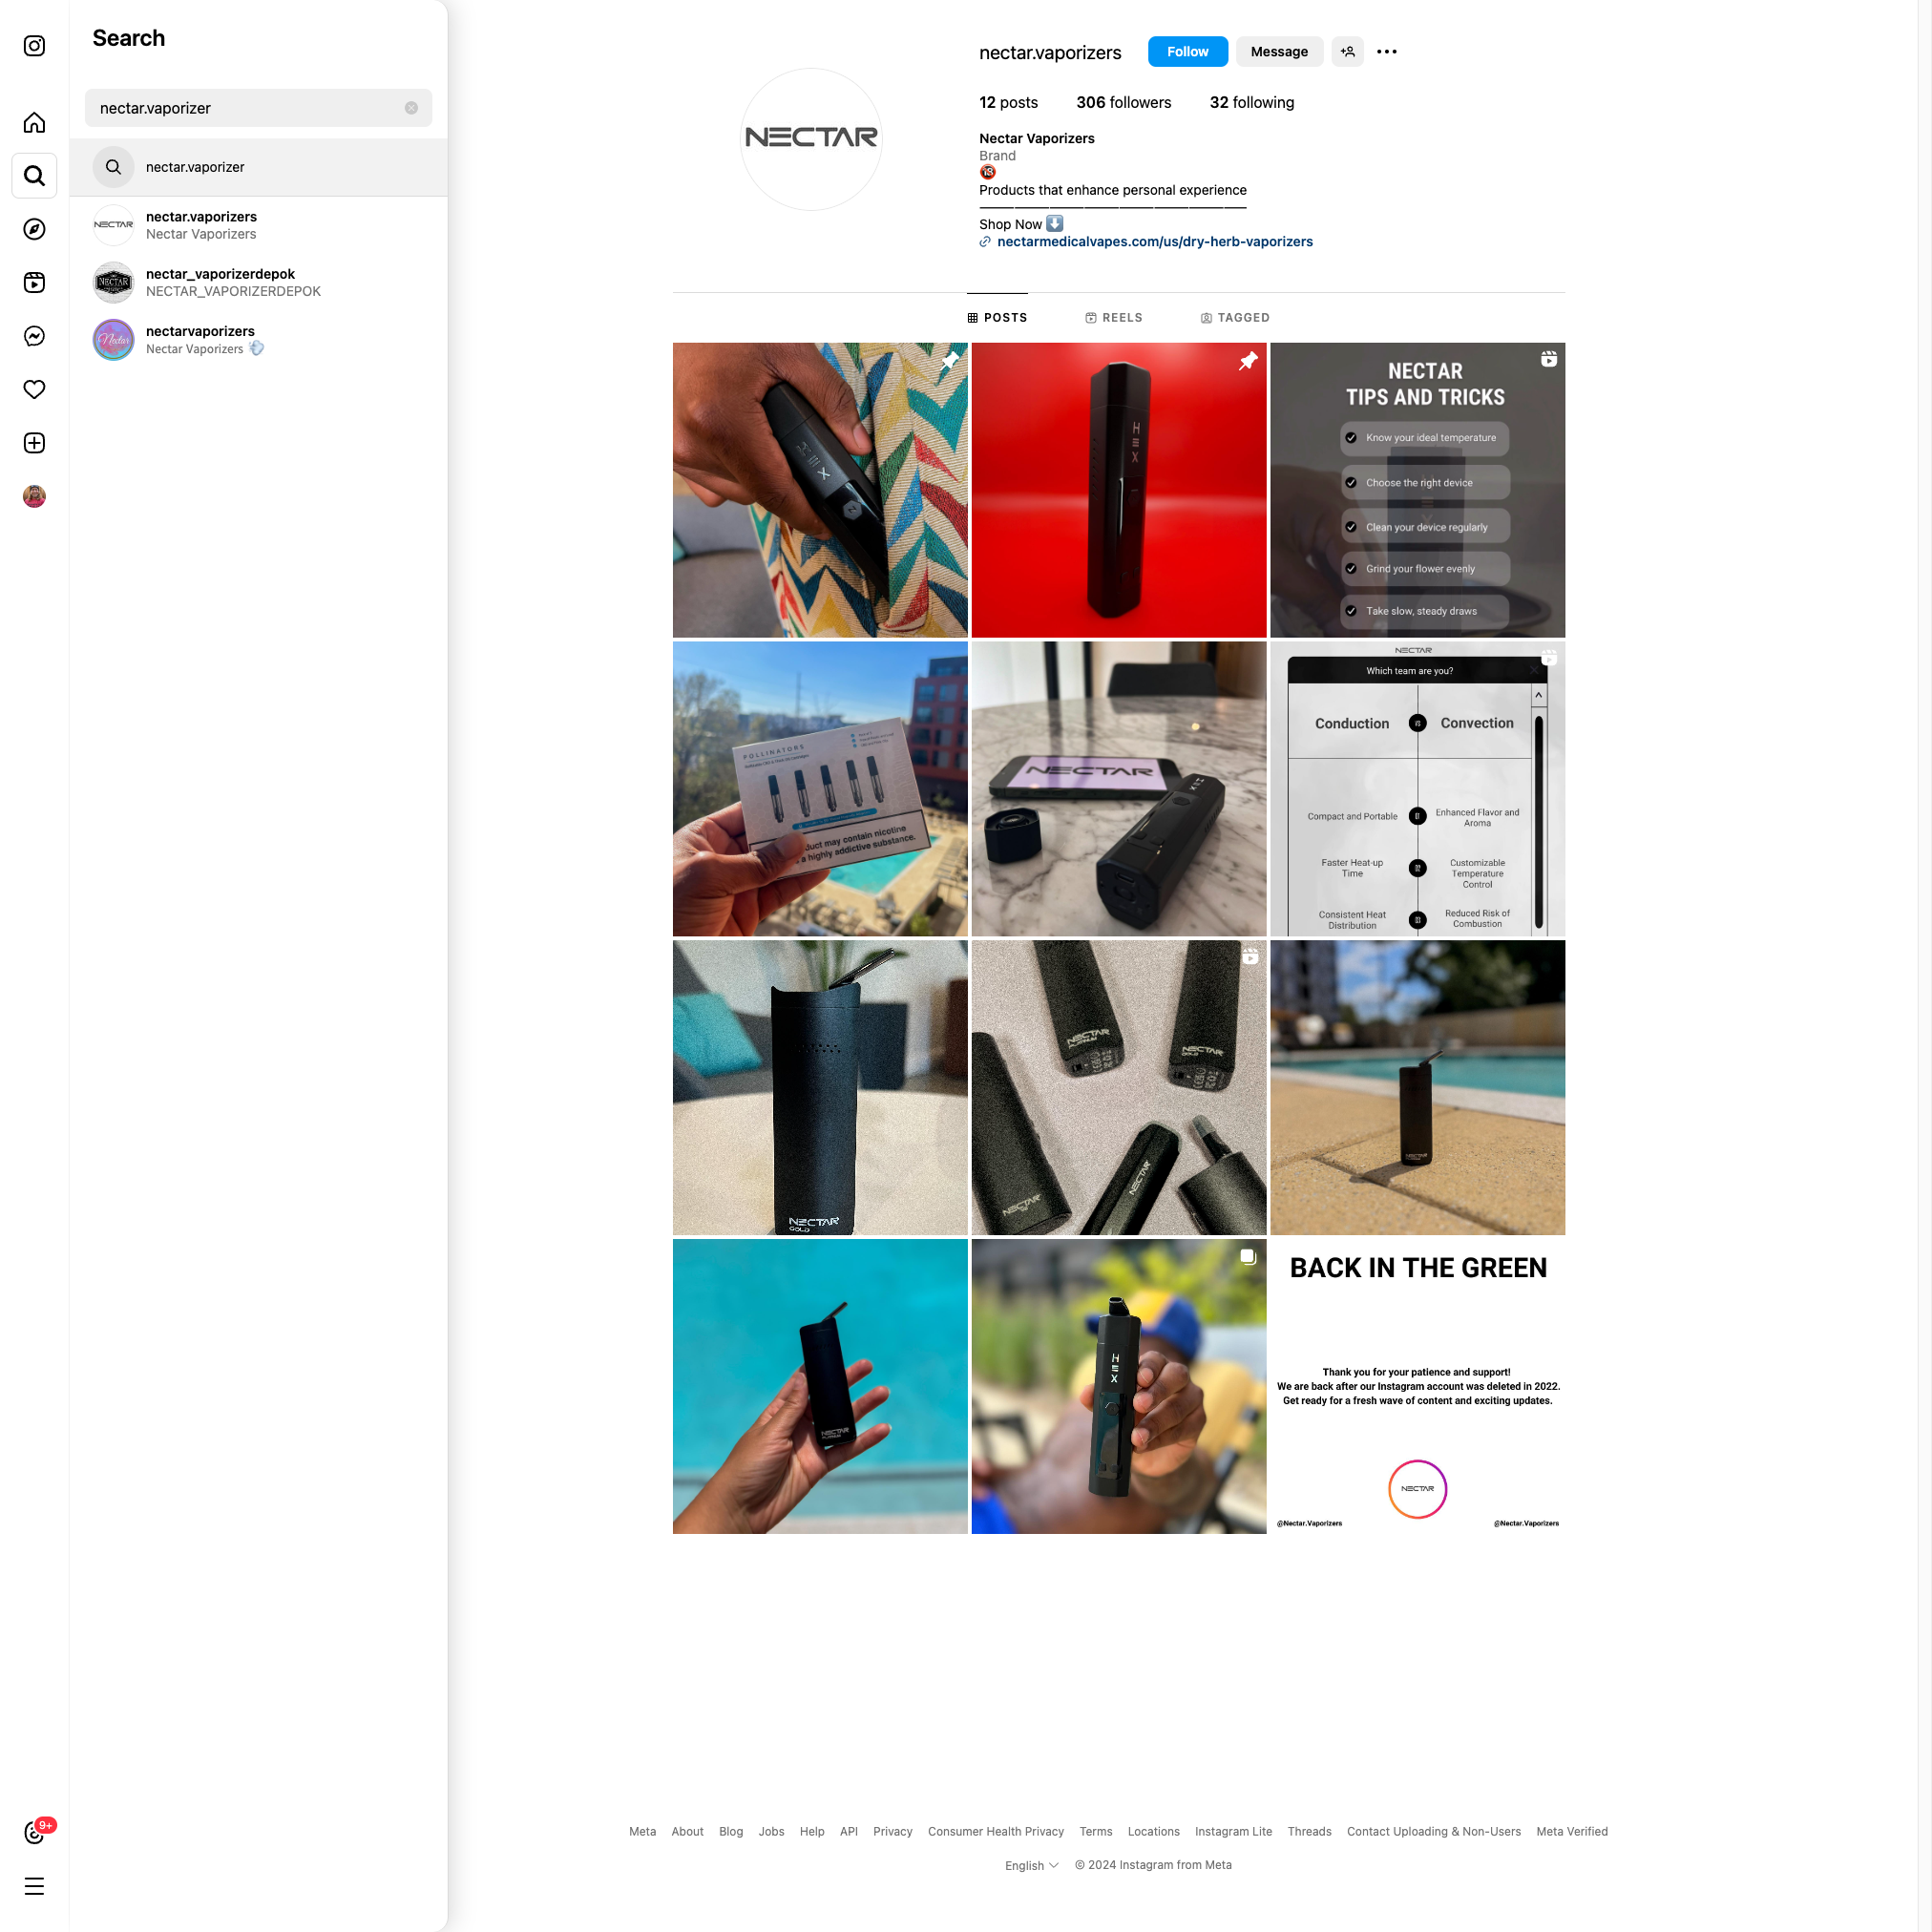Open Back In The Green post
This screenshot has height=1932, width=1932.
tap(1417, 1386)
